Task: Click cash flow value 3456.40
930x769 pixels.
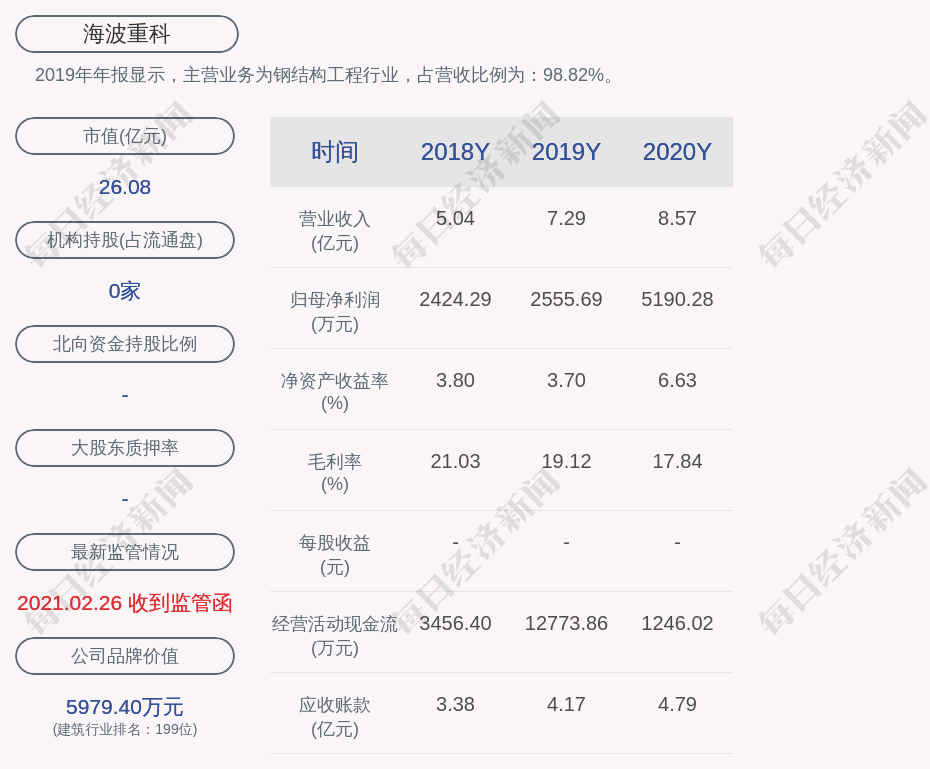Action: (x=456, y=623)
